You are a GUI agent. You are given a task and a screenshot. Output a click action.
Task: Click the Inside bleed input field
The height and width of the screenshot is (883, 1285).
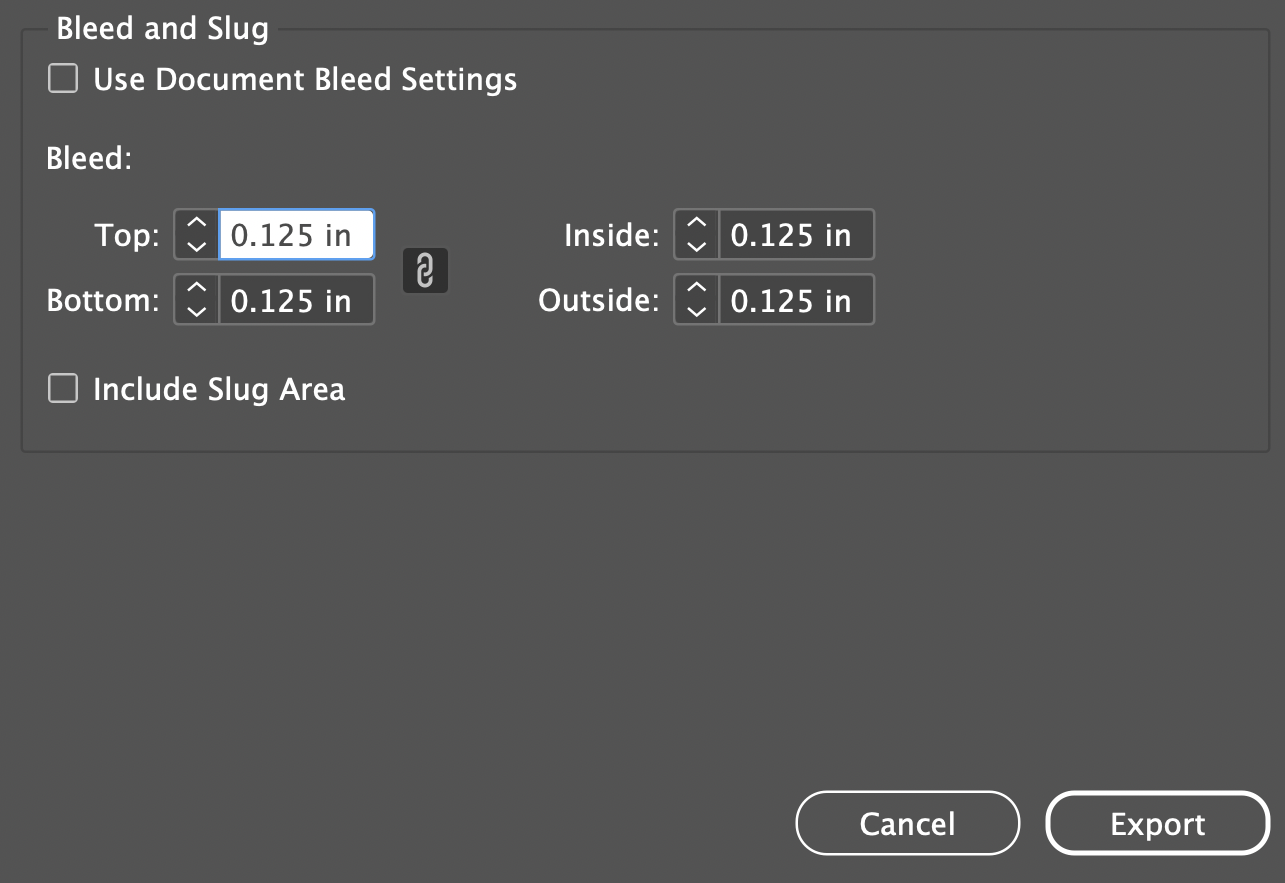[x=796, y=235]
